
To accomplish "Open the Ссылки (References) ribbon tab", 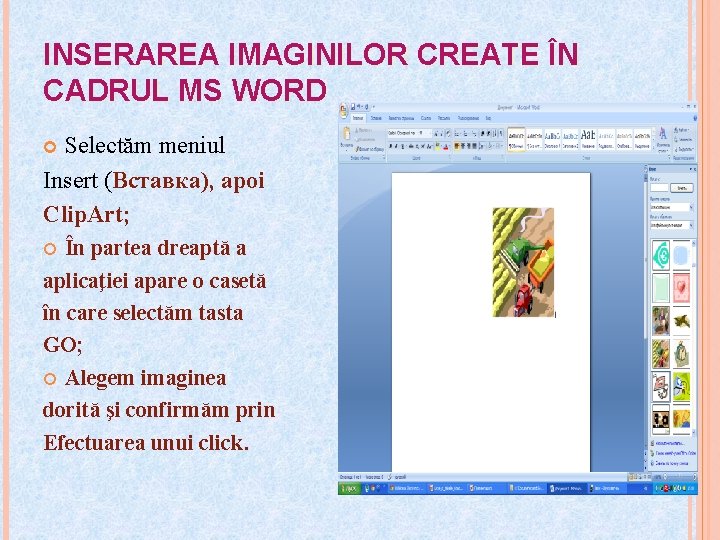I will pos(426,118).
